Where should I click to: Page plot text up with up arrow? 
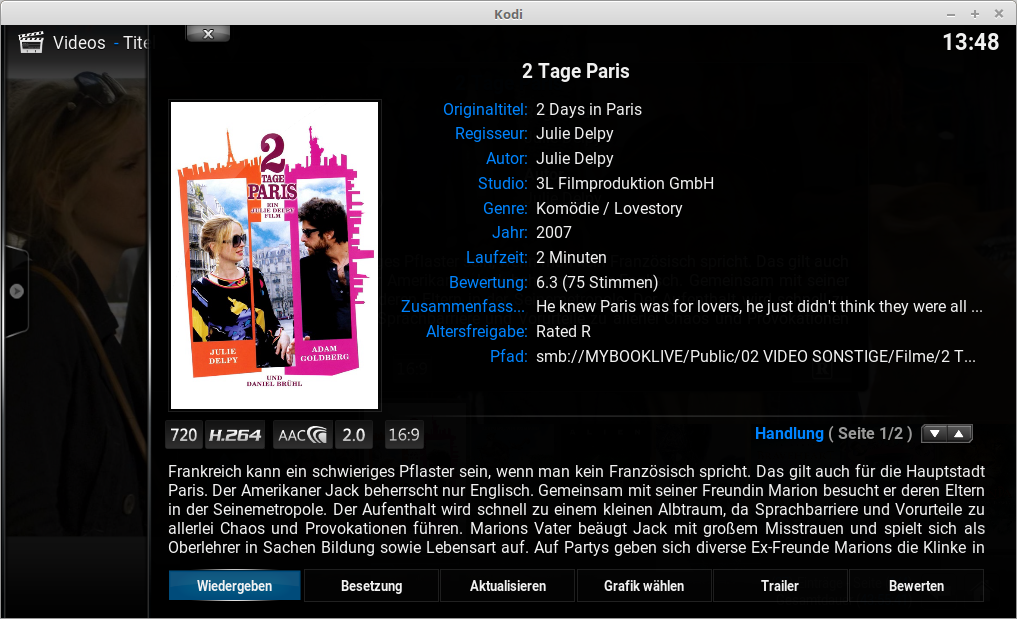pyautogui.click(x=959, y=433)
